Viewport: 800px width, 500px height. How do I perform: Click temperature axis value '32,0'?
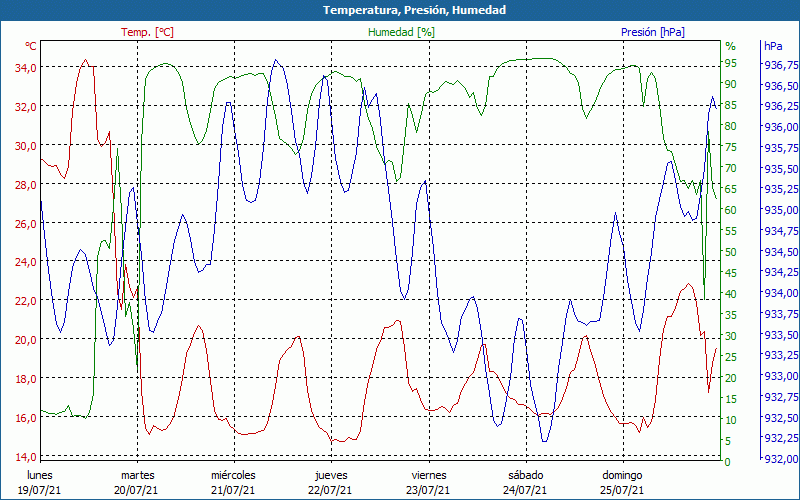point(25,107)
